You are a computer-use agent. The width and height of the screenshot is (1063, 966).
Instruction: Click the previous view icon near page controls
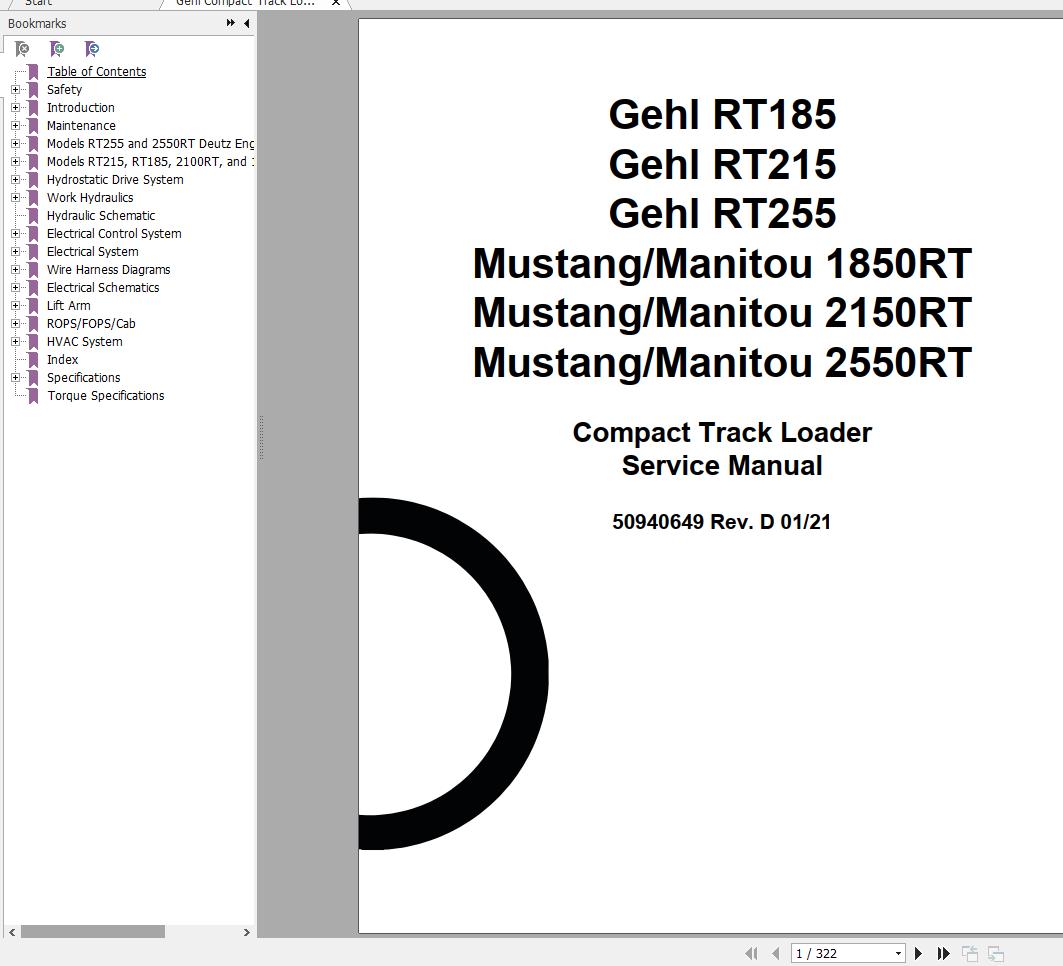click(968, 953)
